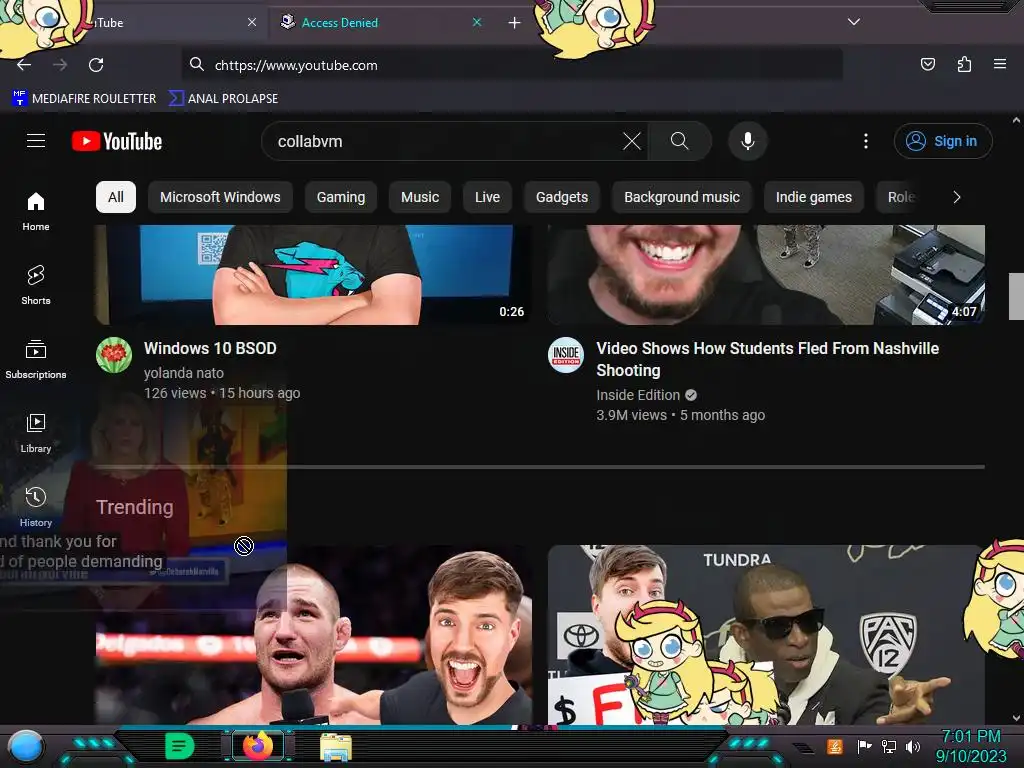Image resolution: width=1024 pixels, height=768 pixels.
Task: Show more chips with right chevron
Action: click(957, 197)
